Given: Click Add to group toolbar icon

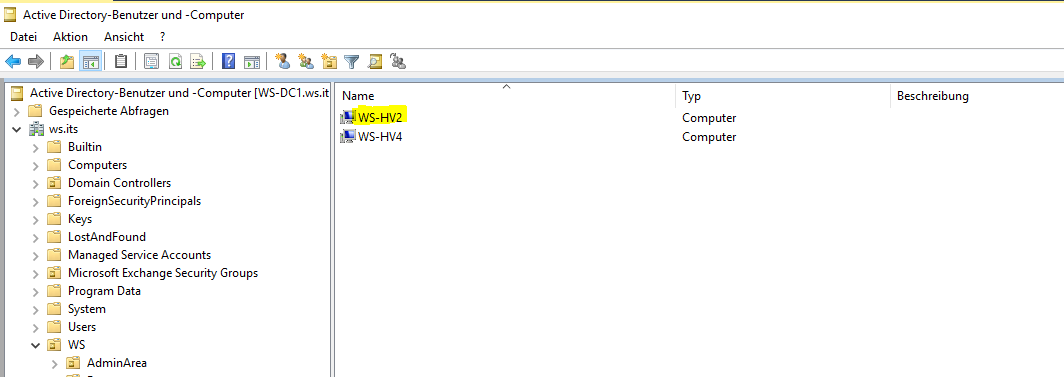Looking at the screenshot, I should (x=398, y=62).
